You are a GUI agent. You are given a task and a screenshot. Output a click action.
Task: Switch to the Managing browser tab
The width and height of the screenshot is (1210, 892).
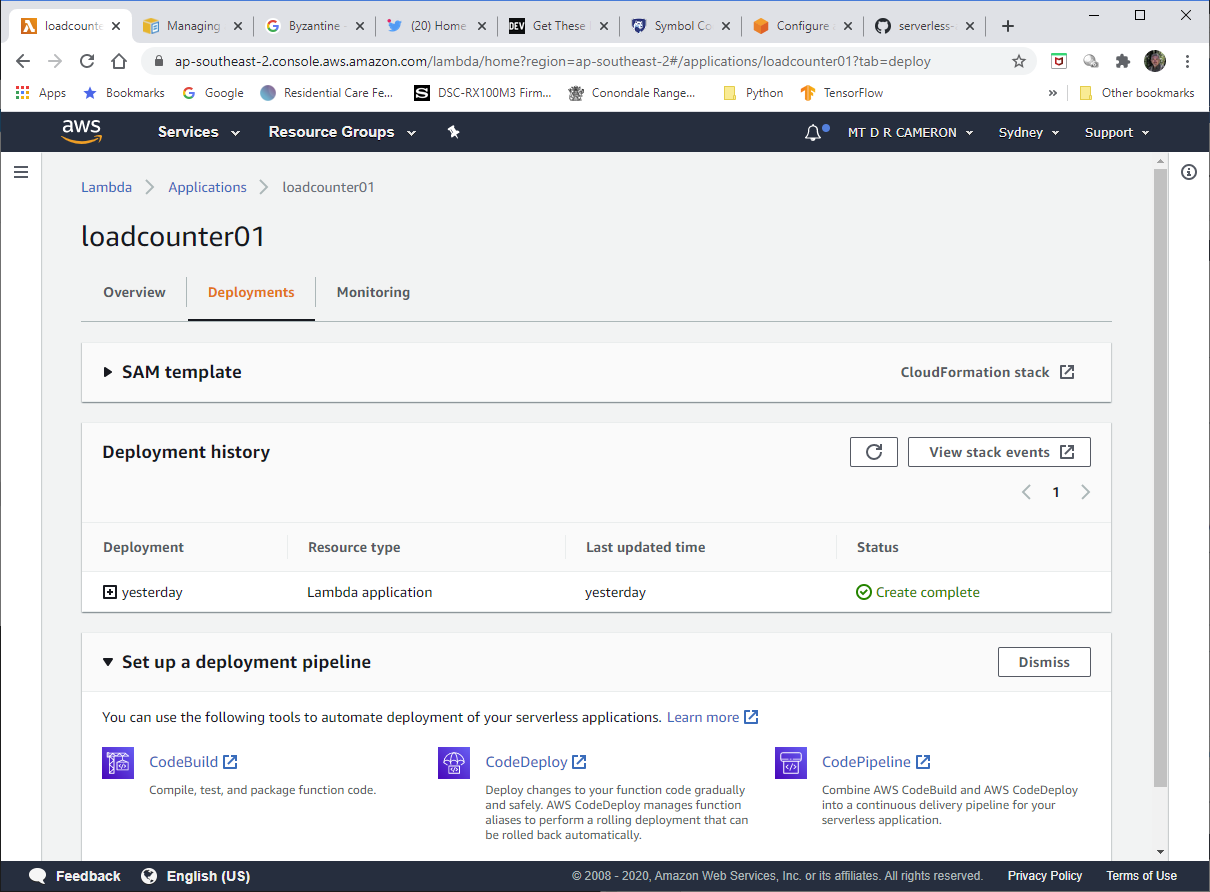(x=192, y=26)
